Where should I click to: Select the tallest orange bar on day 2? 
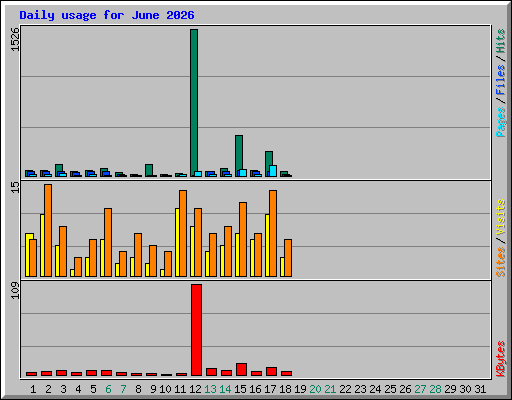(48, 230)
